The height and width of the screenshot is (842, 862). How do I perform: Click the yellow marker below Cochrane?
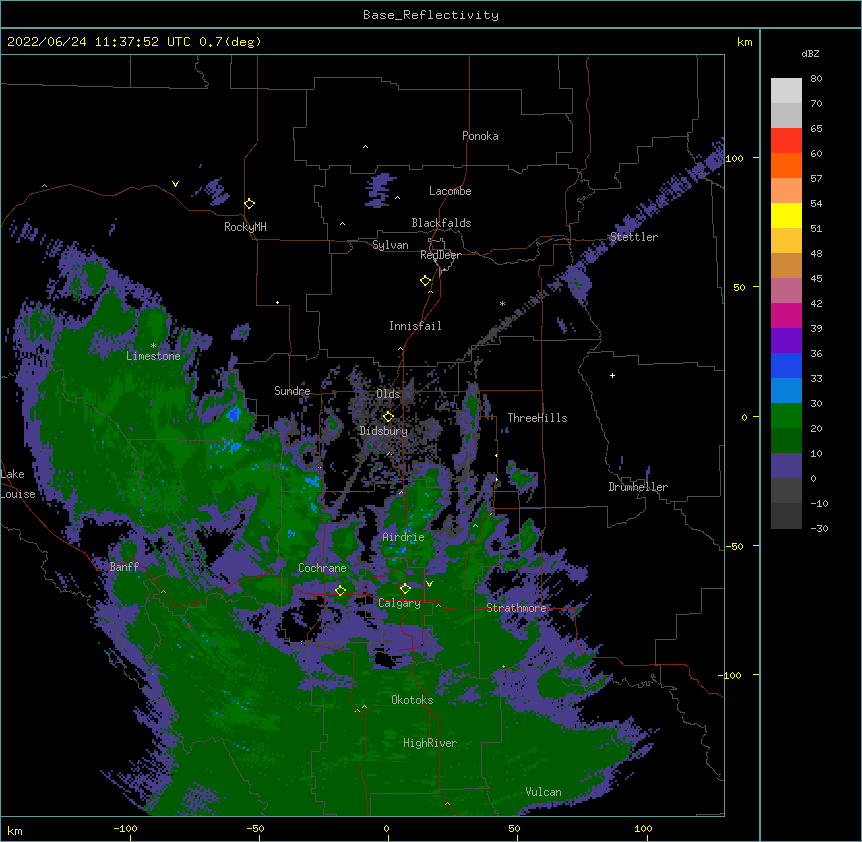(x=341, y=591)
